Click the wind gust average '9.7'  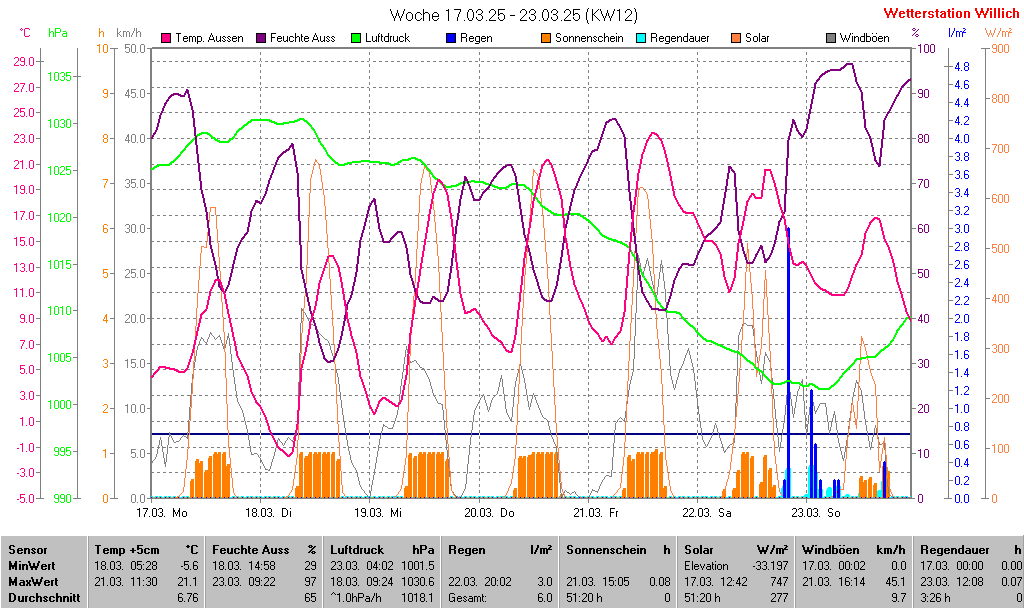point(899,598)
